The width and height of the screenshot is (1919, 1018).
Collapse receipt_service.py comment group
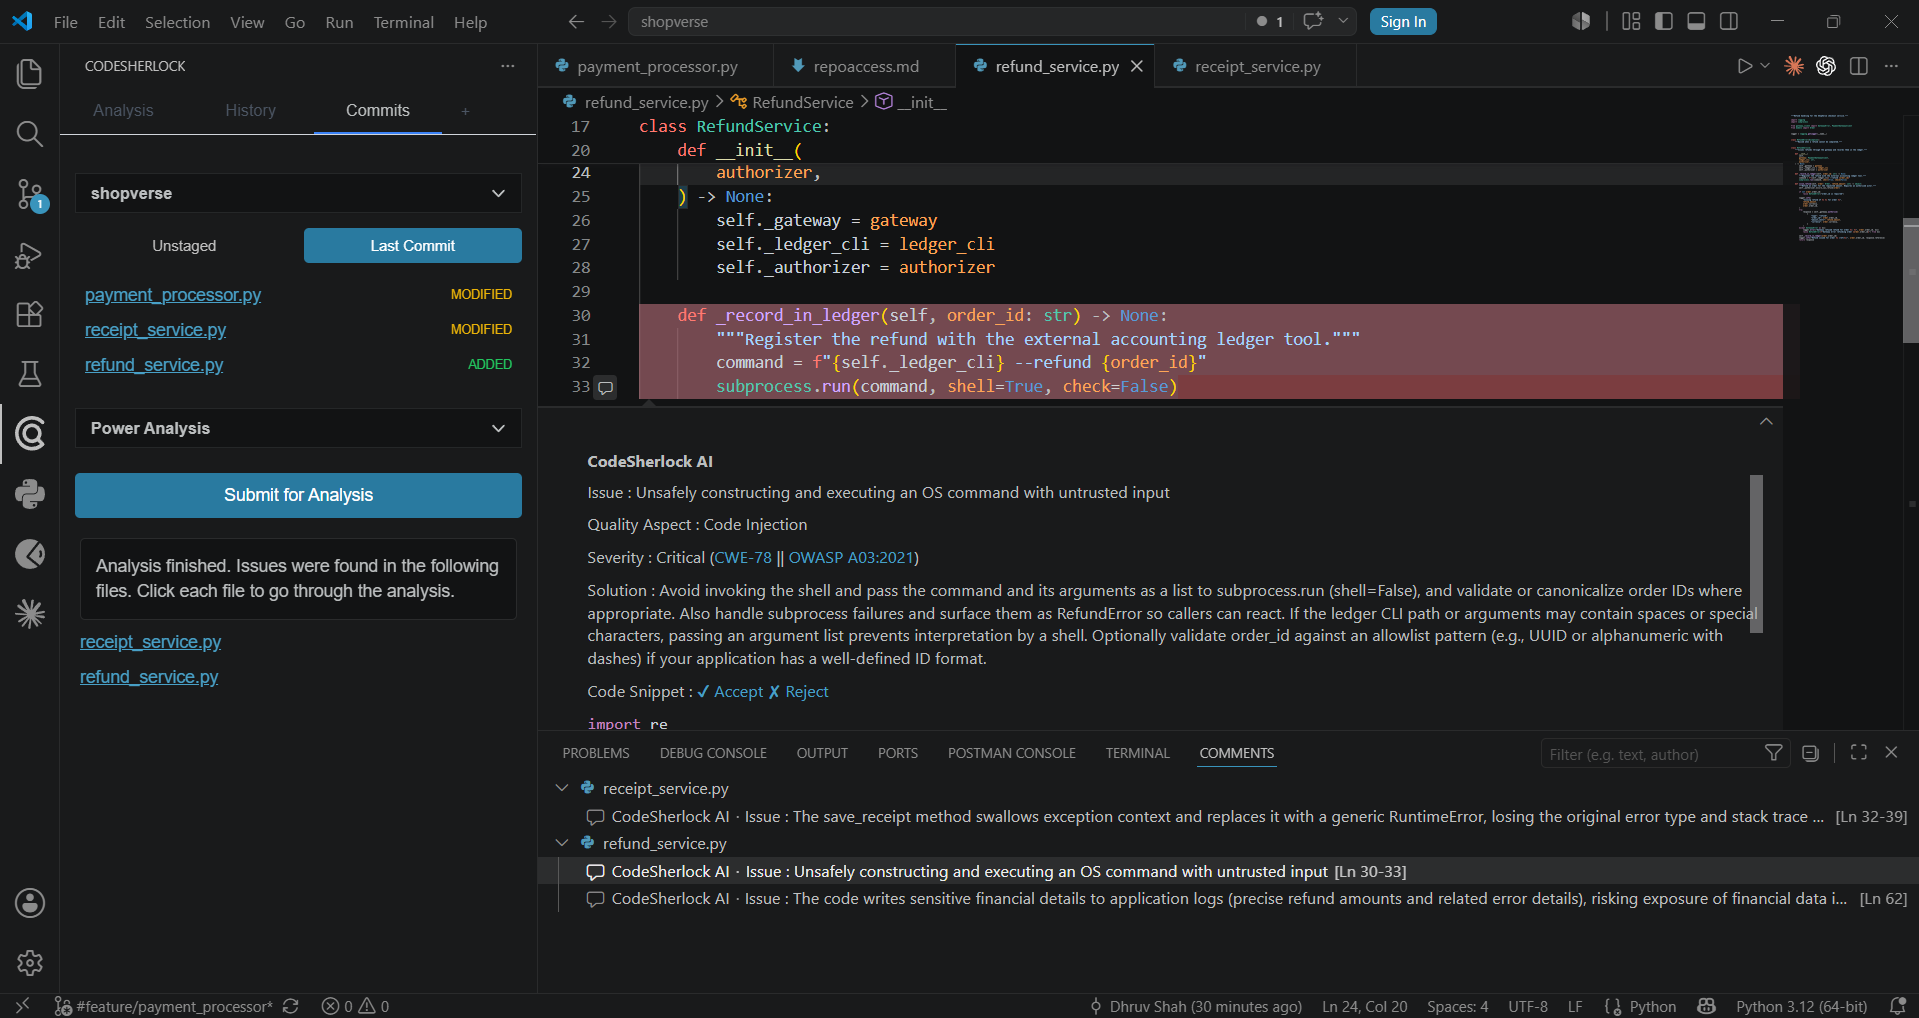tap(562, 788)
